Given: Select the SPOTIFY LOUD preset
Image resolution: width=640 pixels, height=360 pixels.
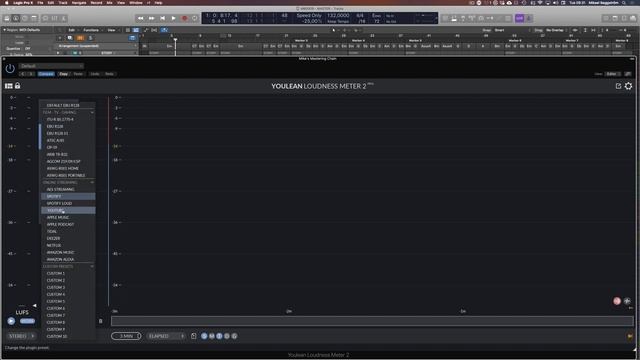Looking at the screenshot, I should point(68,203).
